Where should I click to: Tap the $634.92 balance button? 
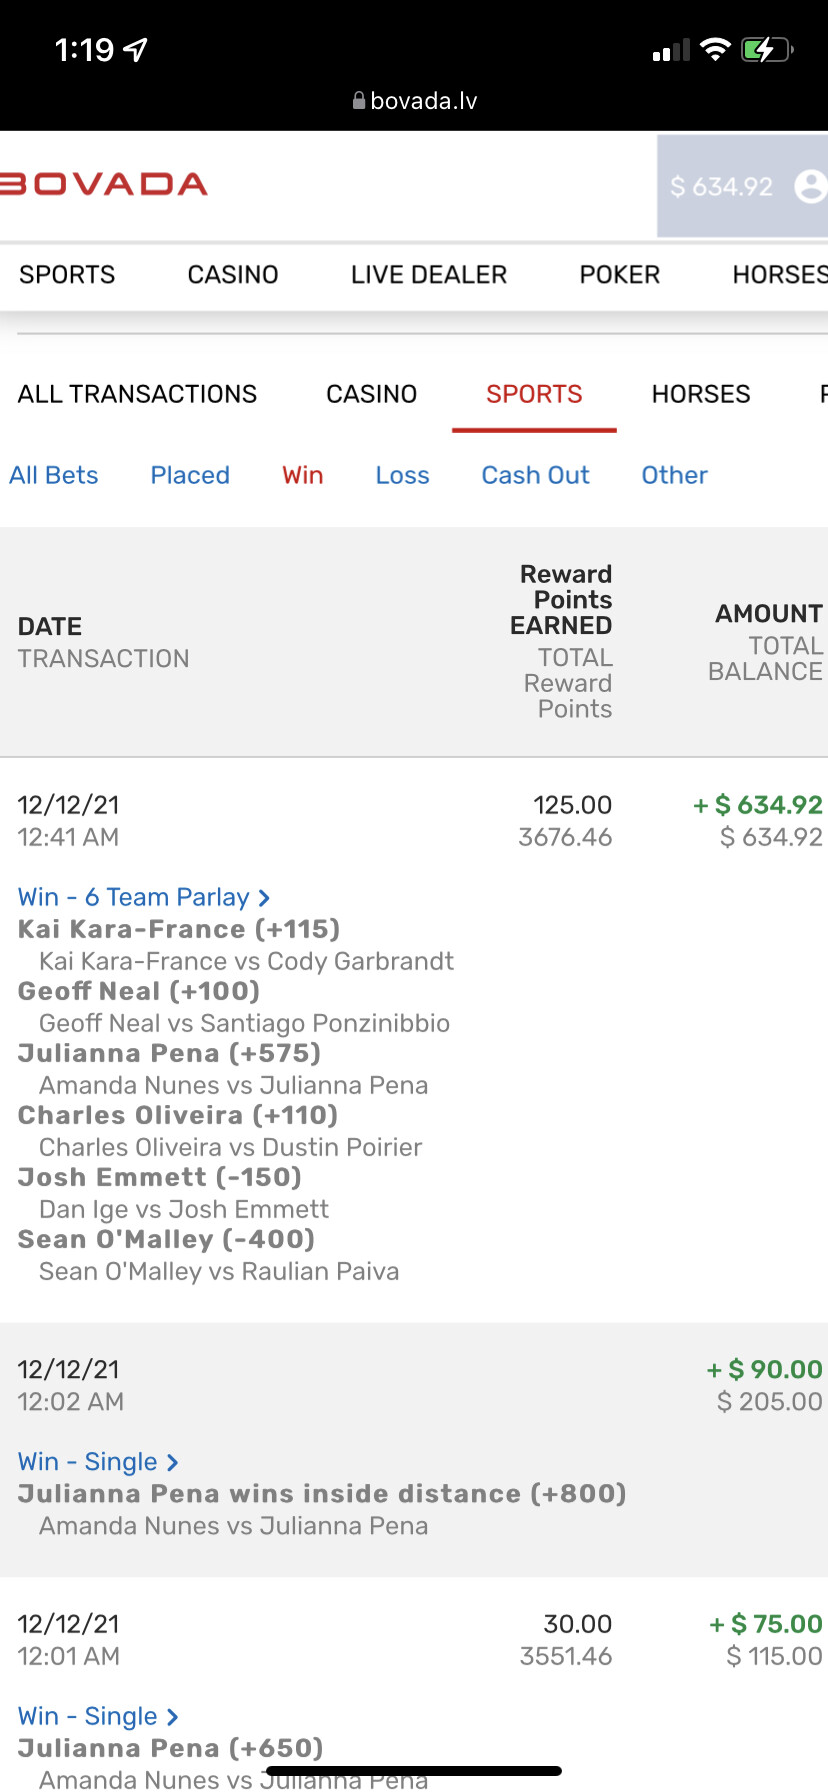[x=721, y=187]
